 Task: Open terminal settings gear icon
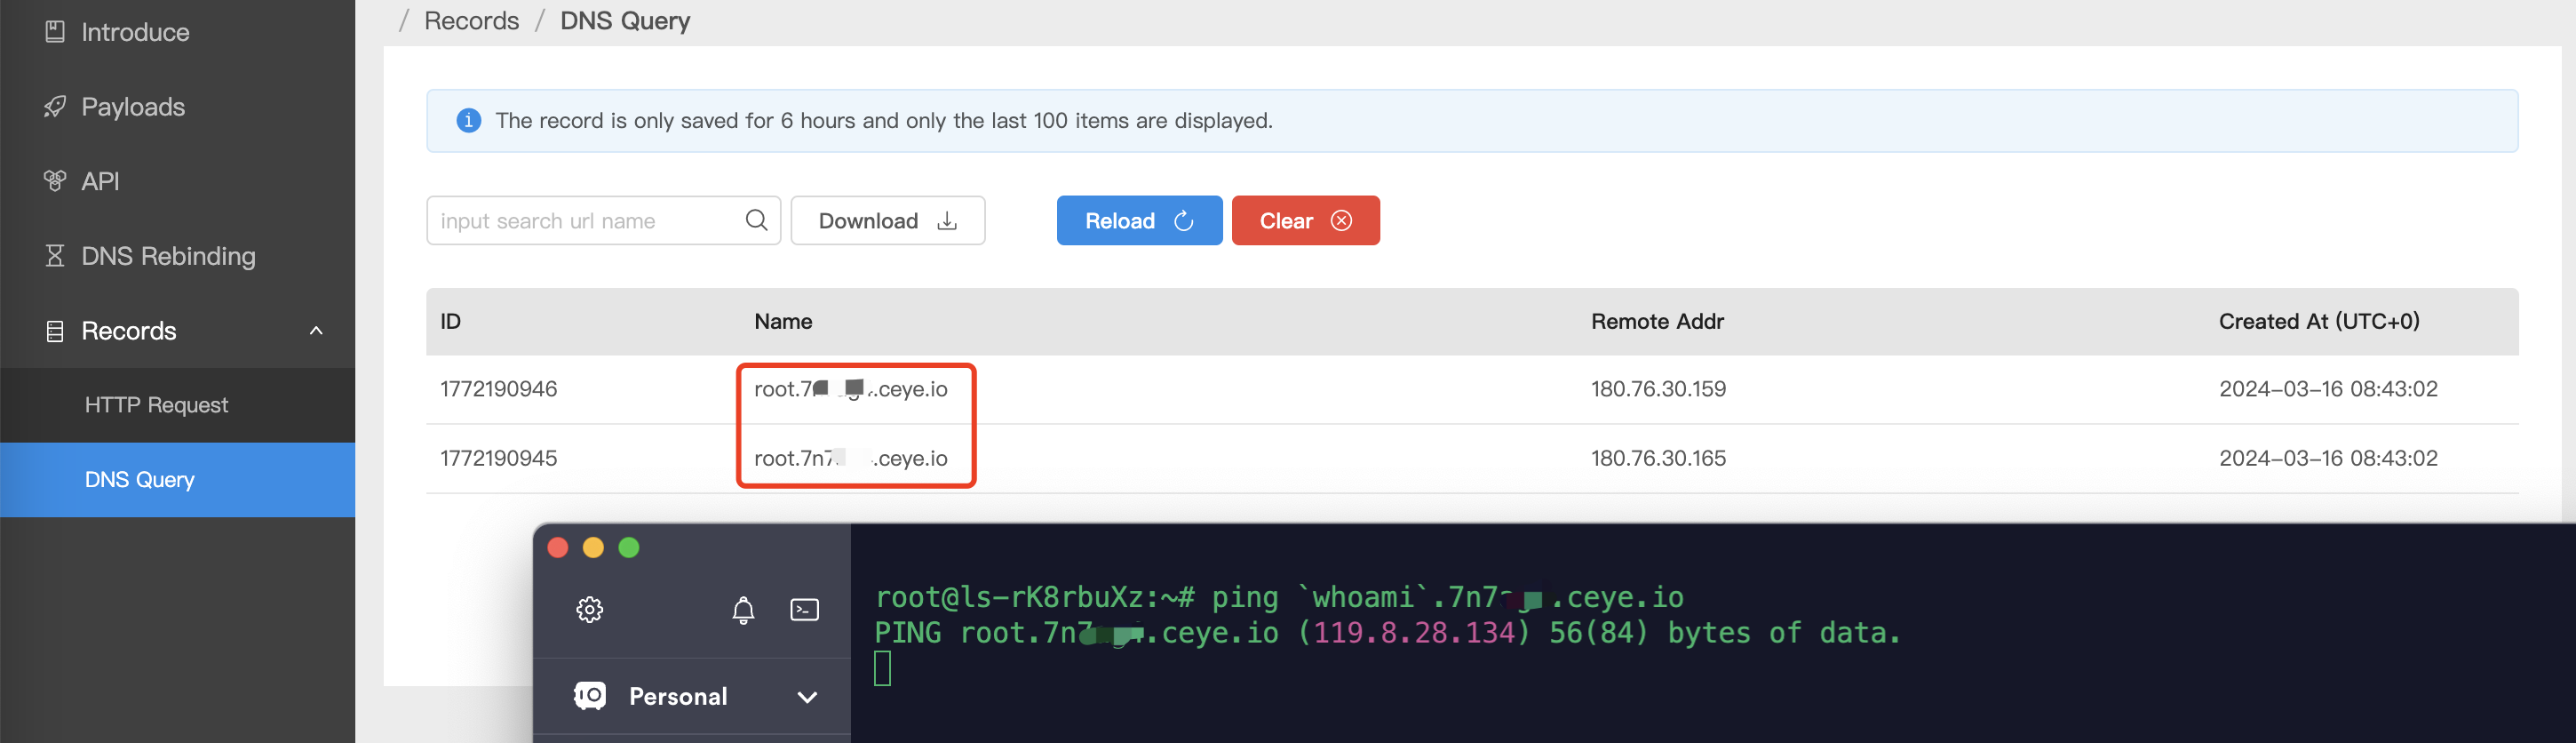pyautogui.click(x=589, y=610)
